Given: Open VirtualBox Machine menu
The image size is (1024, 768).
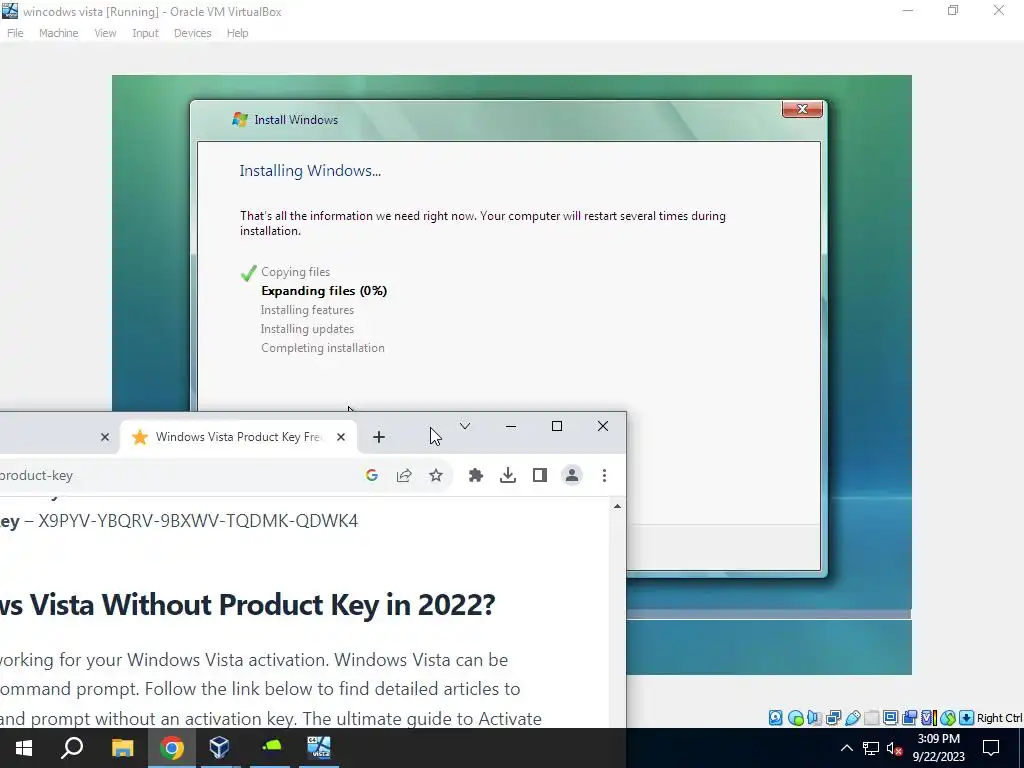Looking at the screenshot, I should [59, 33].
